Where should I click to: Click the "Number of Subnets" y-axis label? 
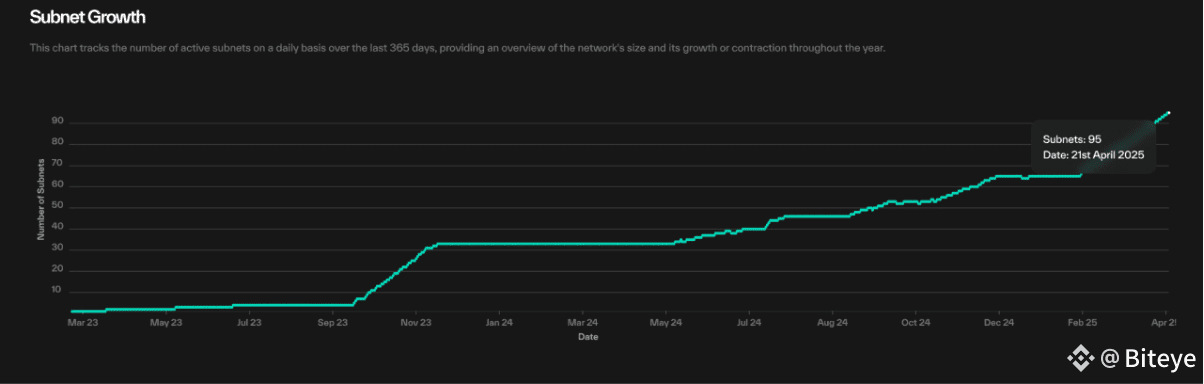(41, 199)
